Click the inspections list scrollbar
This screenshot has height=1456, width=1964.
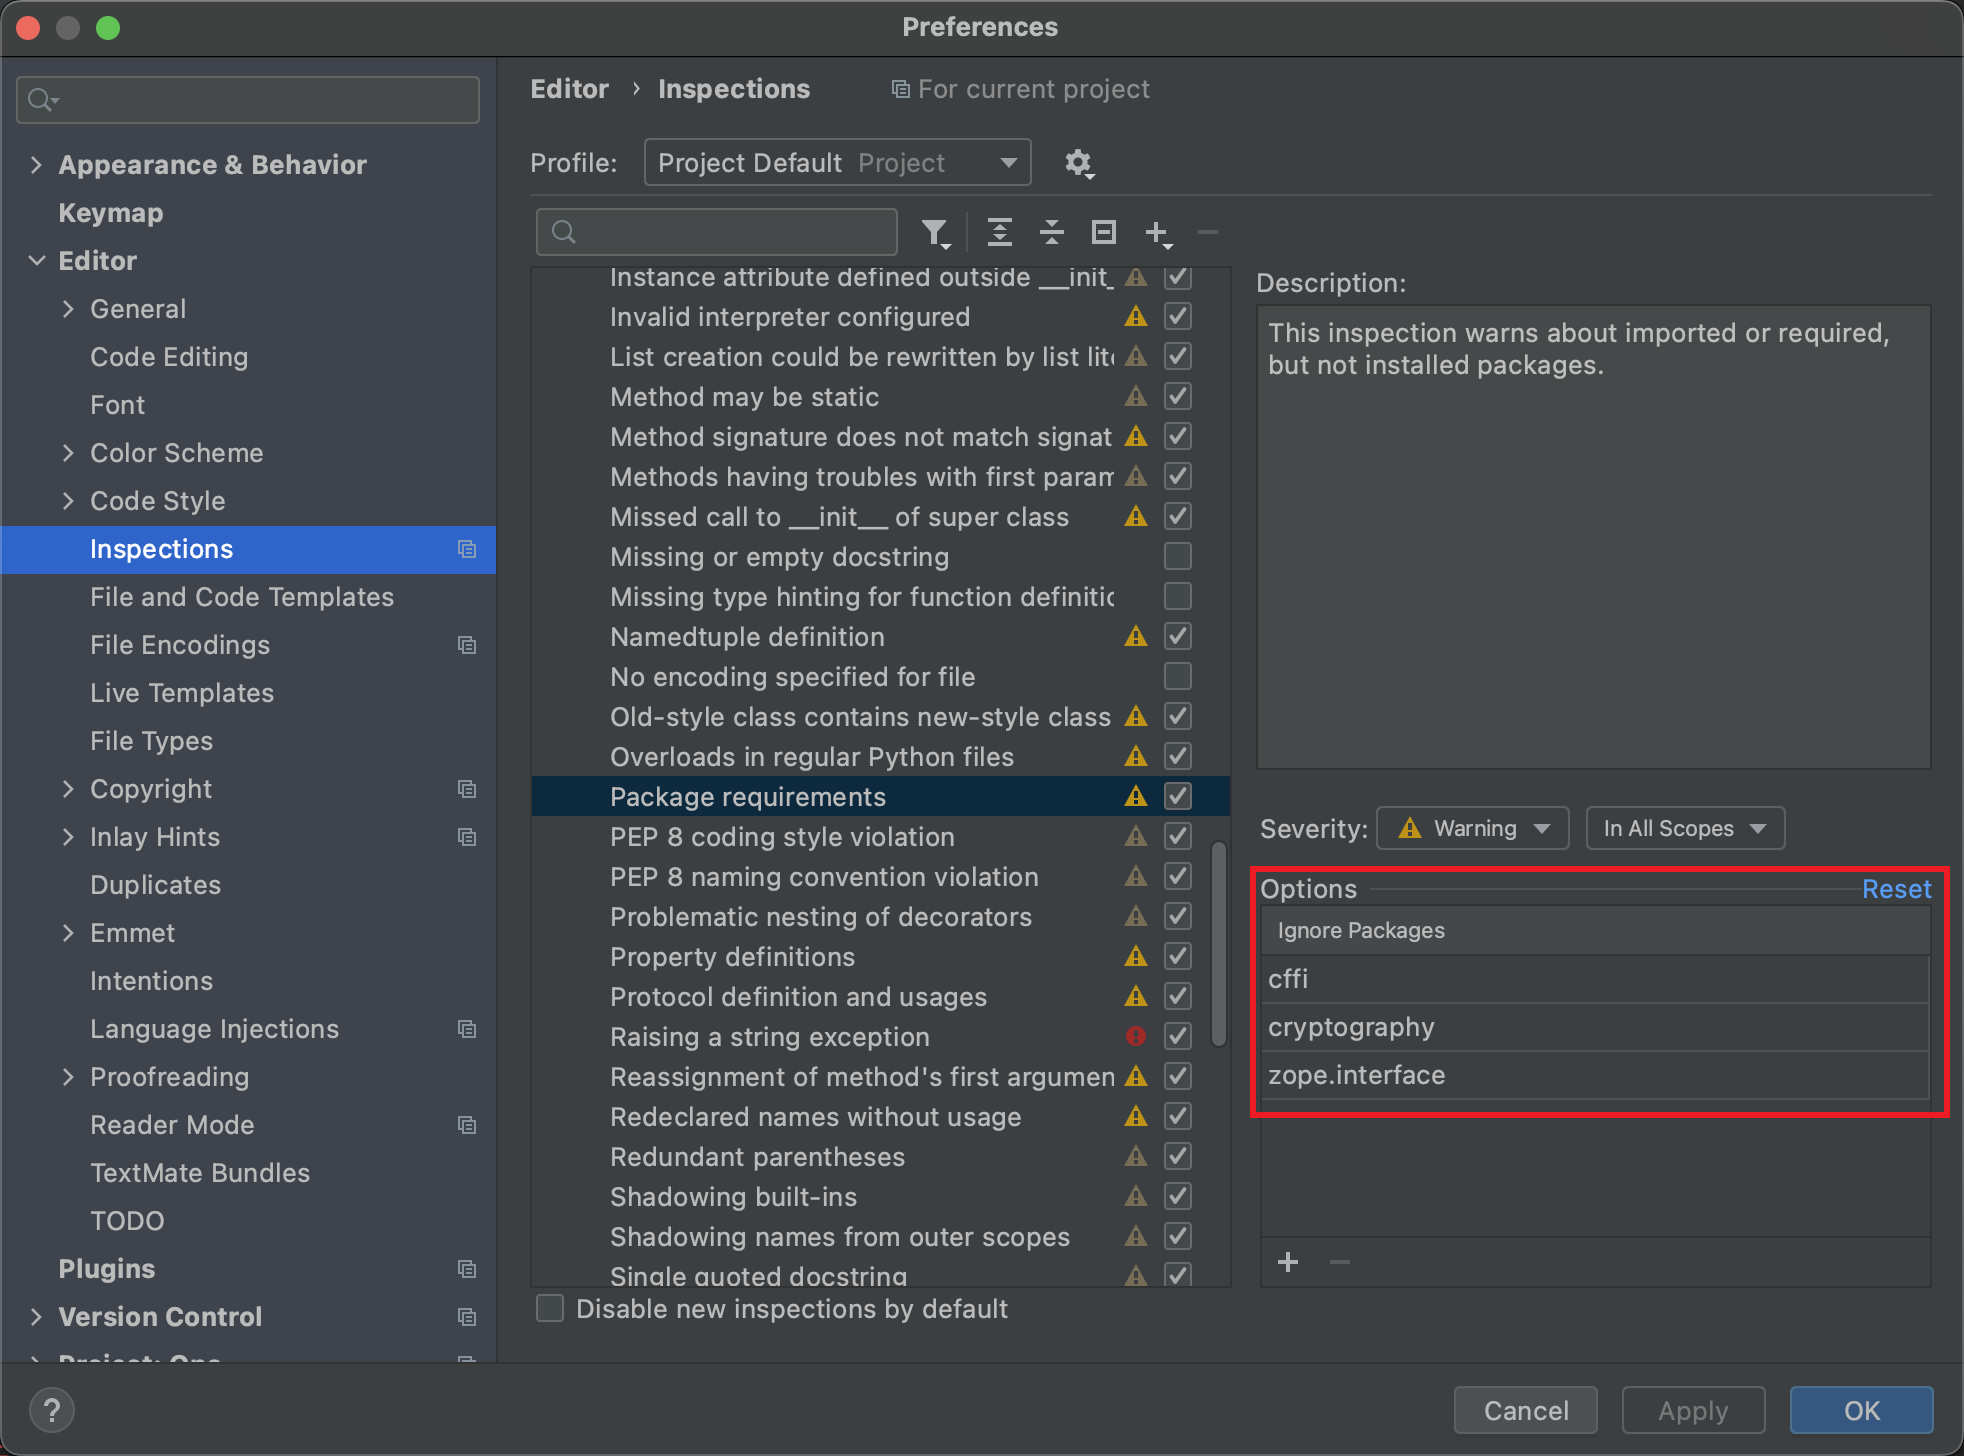[x=1219, y=943]
